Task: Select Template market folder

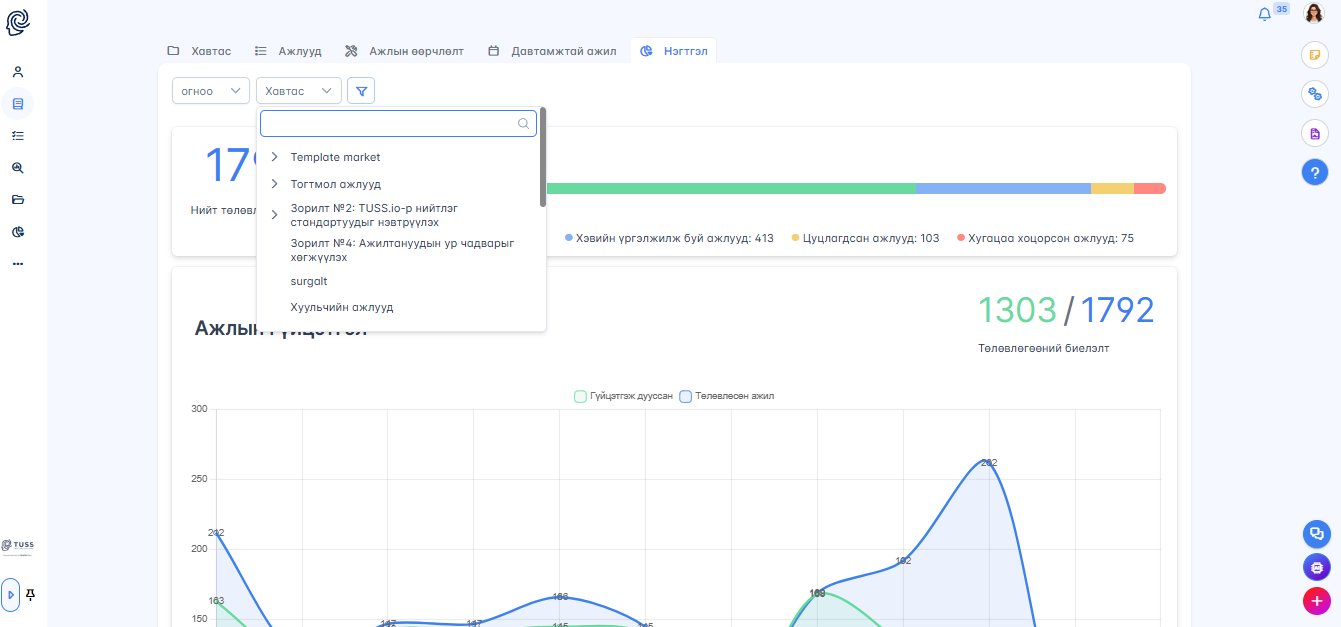Action: [336, 157]
